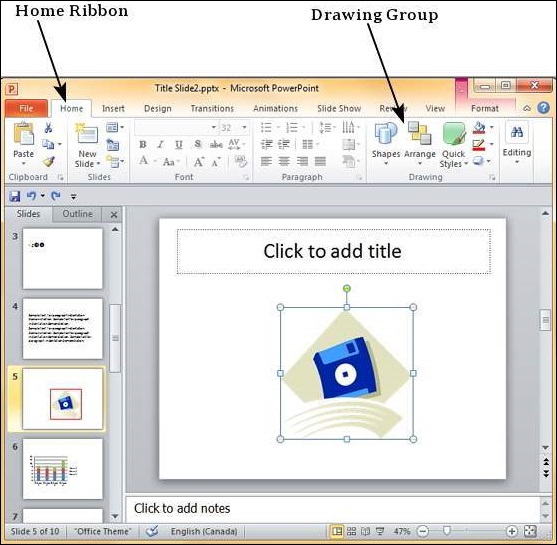This screenshot has width=557, height=545.
Task: Open the font size 32 dropdown
Action: click(x=244, y=127)
